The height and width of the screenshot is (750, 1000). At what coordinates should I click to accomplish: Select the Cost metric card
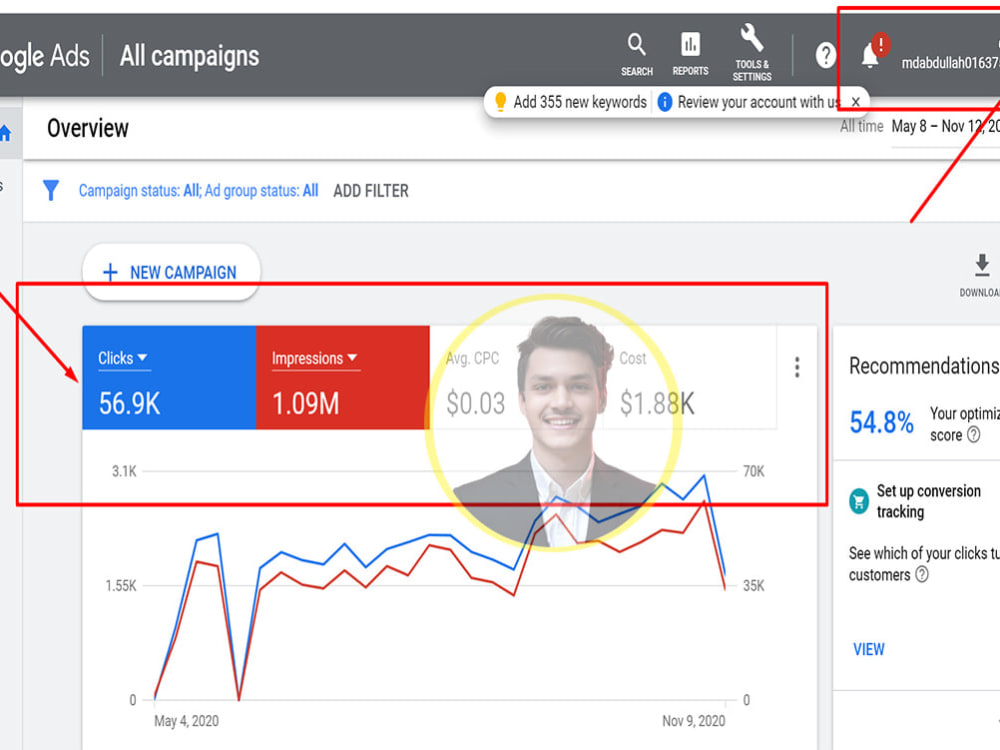pos(690,378)
